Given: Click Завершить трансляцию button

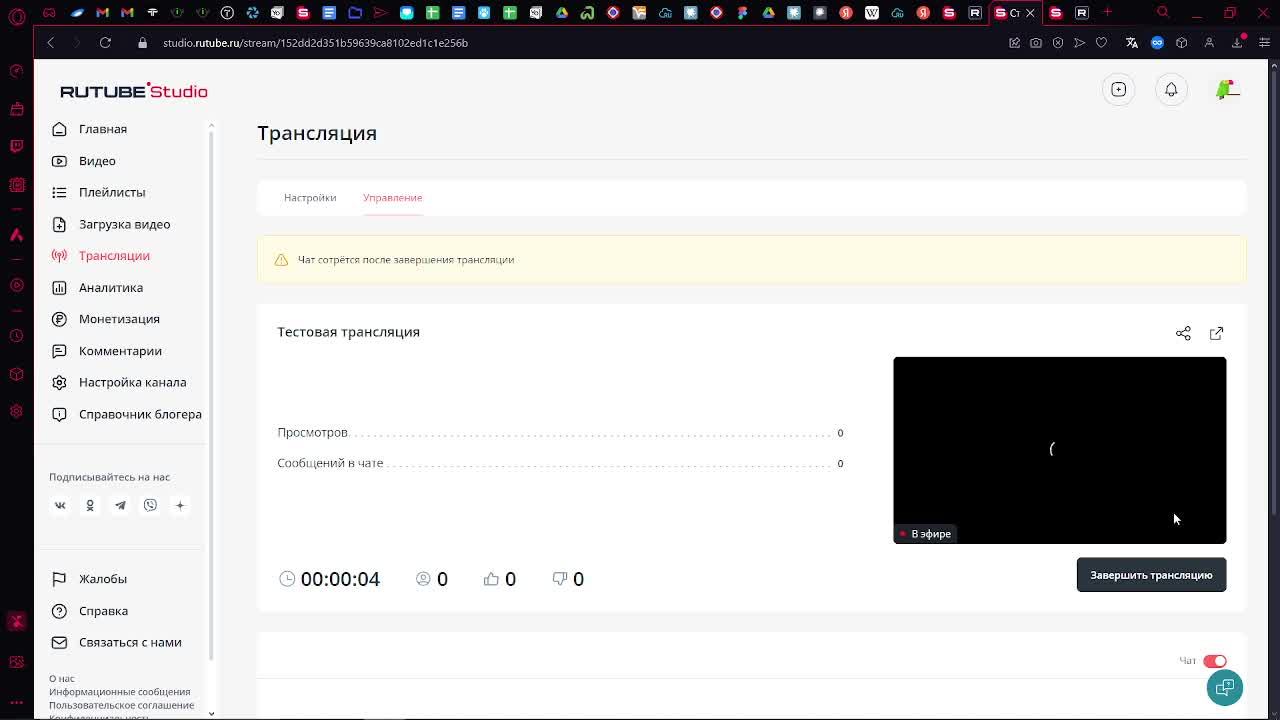Looking at the screenshot, I should [1151, 575].
